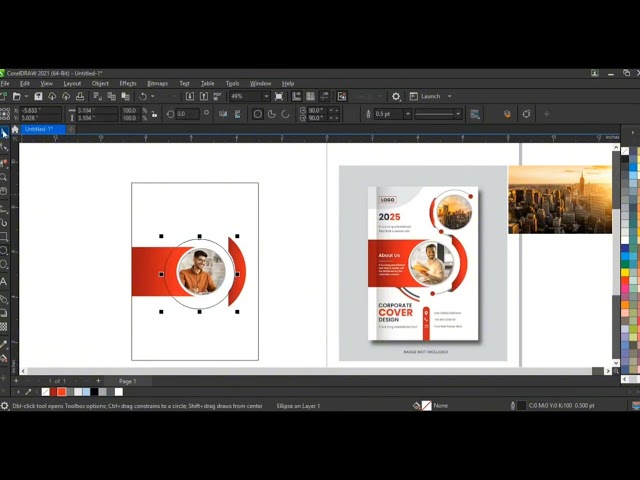The width and height of the screenshot is (640, 480).
Task: Click the Mirror vertically icon
Action: [x=237, y=114]
